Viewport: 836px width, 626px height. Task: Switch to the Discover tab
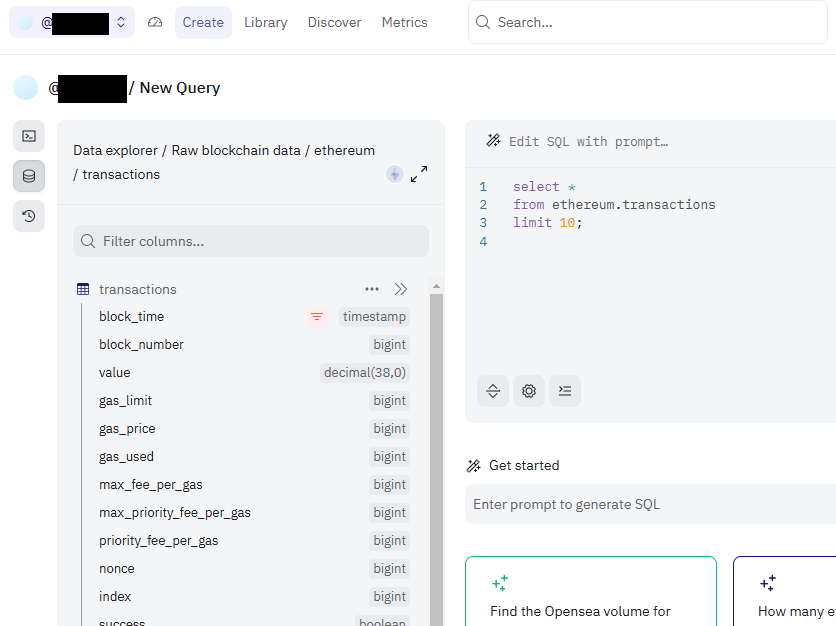point(334,22)
